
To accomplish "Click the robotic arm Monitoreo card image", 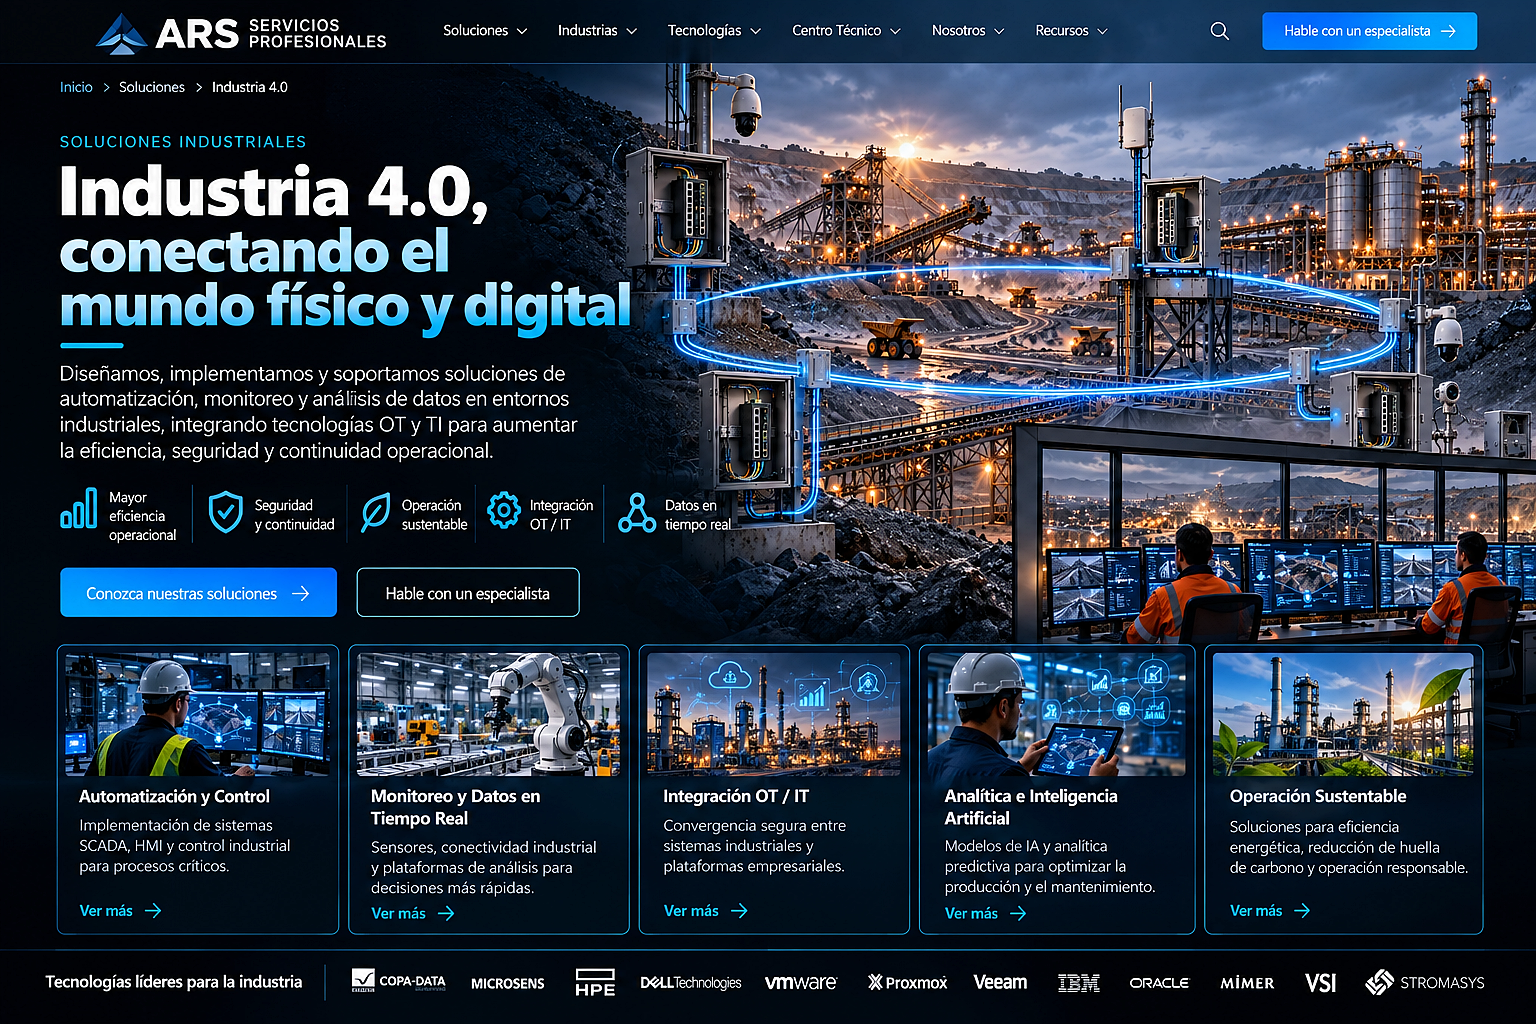I will tap(489, 714).
